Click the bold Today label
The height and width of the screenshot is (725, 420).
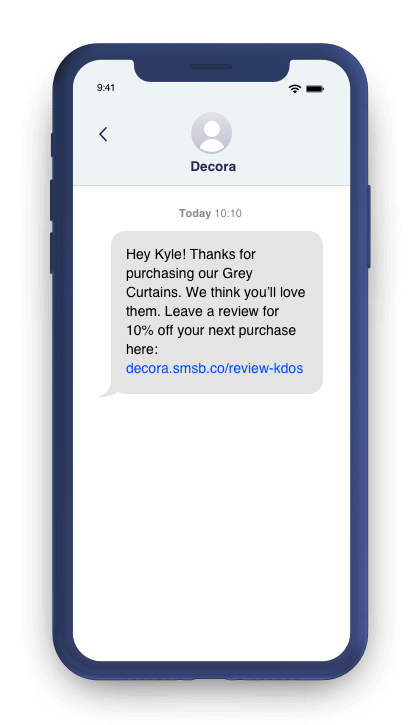[195, 213]
